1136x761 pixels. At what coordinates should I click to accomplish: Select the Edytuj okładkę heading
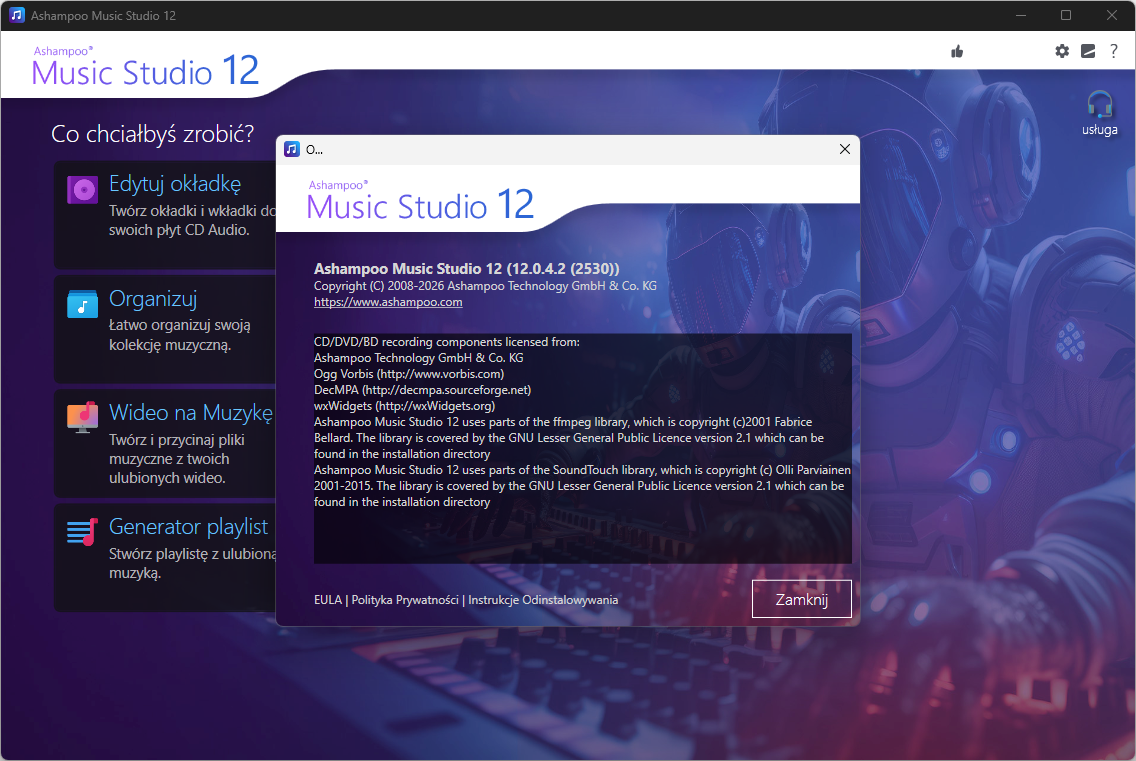(175, 184)
